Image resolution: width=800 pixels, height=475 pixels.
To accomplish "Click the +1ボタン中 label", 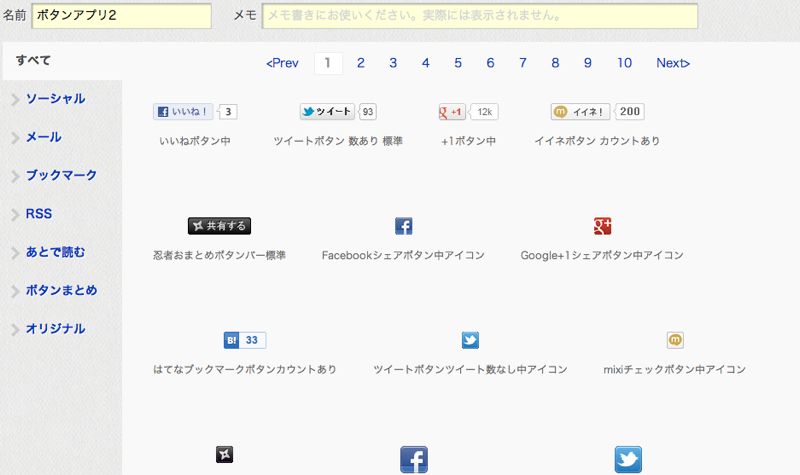I will 468,141.
